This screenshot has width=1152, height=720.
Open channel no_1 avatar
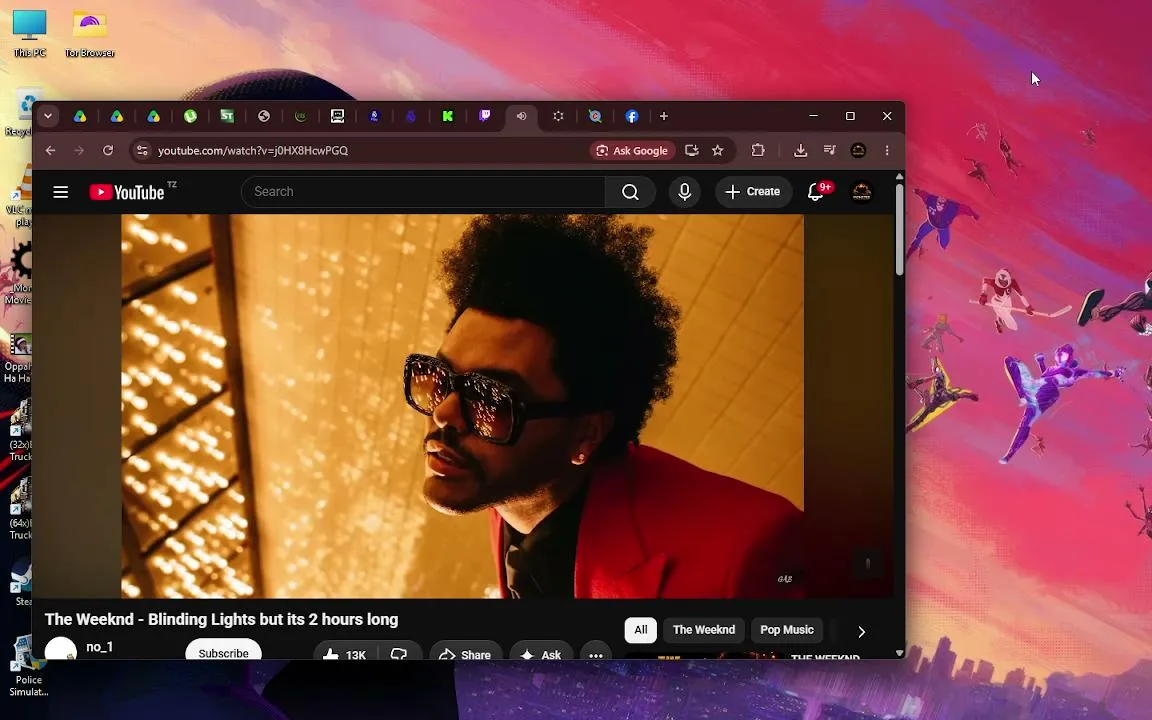pyautogui.click(x=61, y=648)
